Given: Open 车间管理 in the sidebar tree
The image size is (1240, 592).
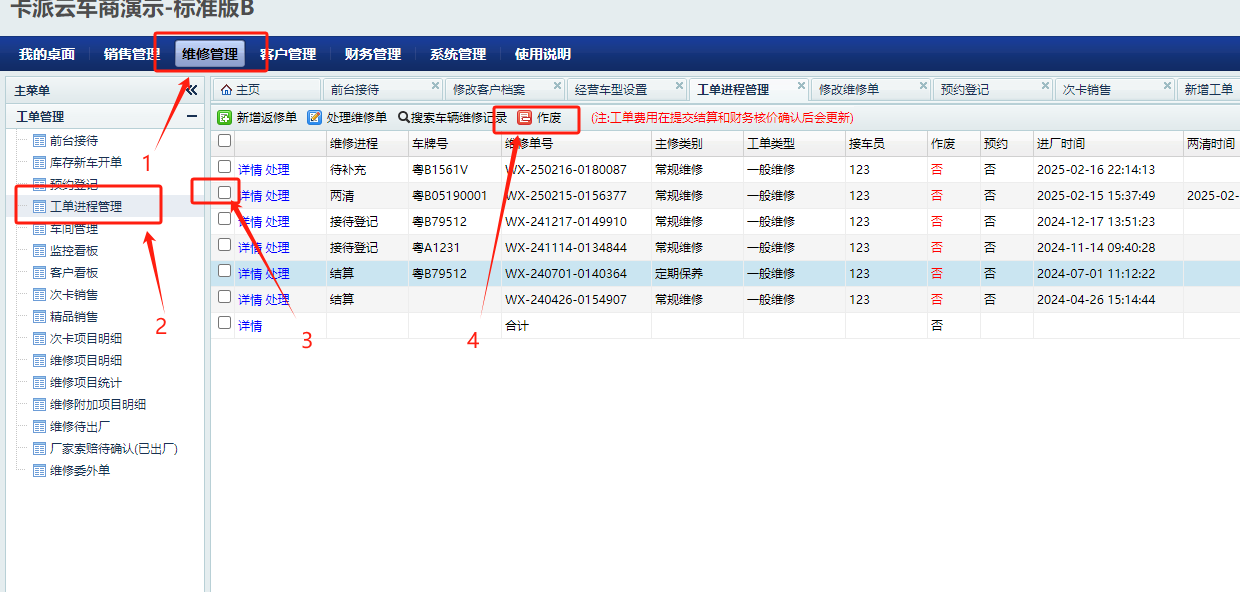Looking at the screenshot, I should (x=73, y=229).
